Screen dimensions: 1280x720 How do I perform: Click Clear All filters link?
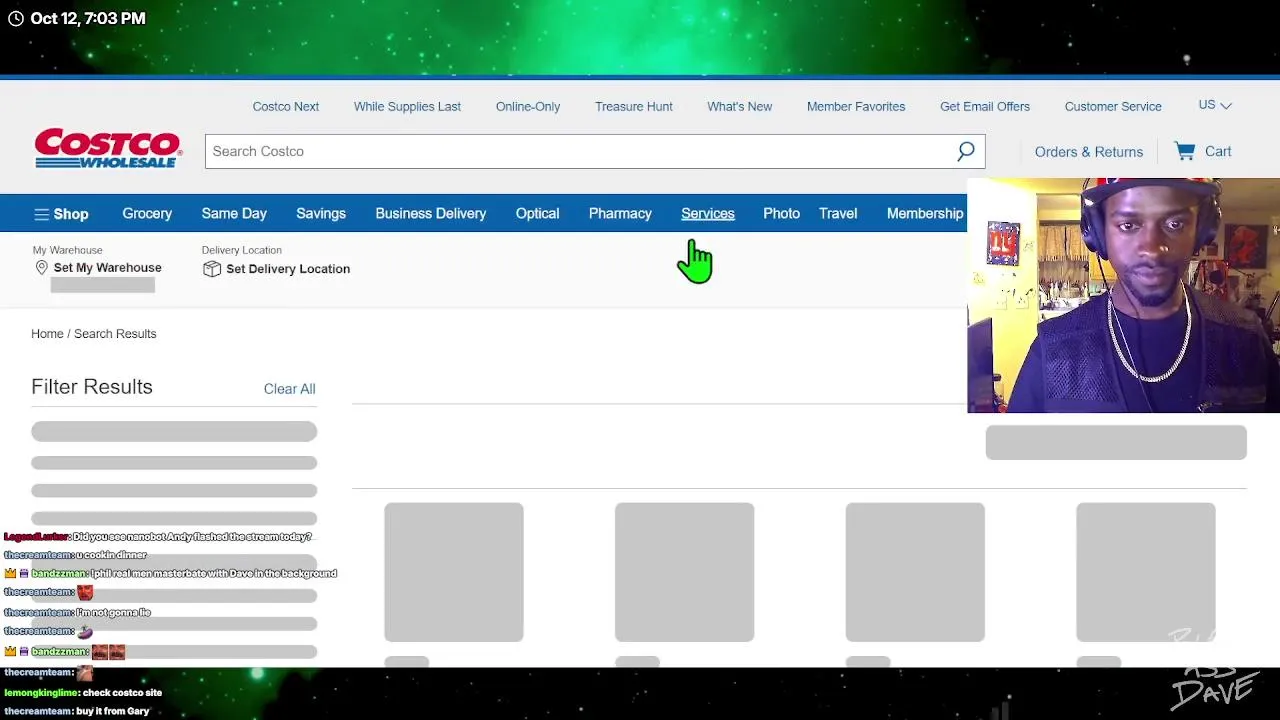289,389
